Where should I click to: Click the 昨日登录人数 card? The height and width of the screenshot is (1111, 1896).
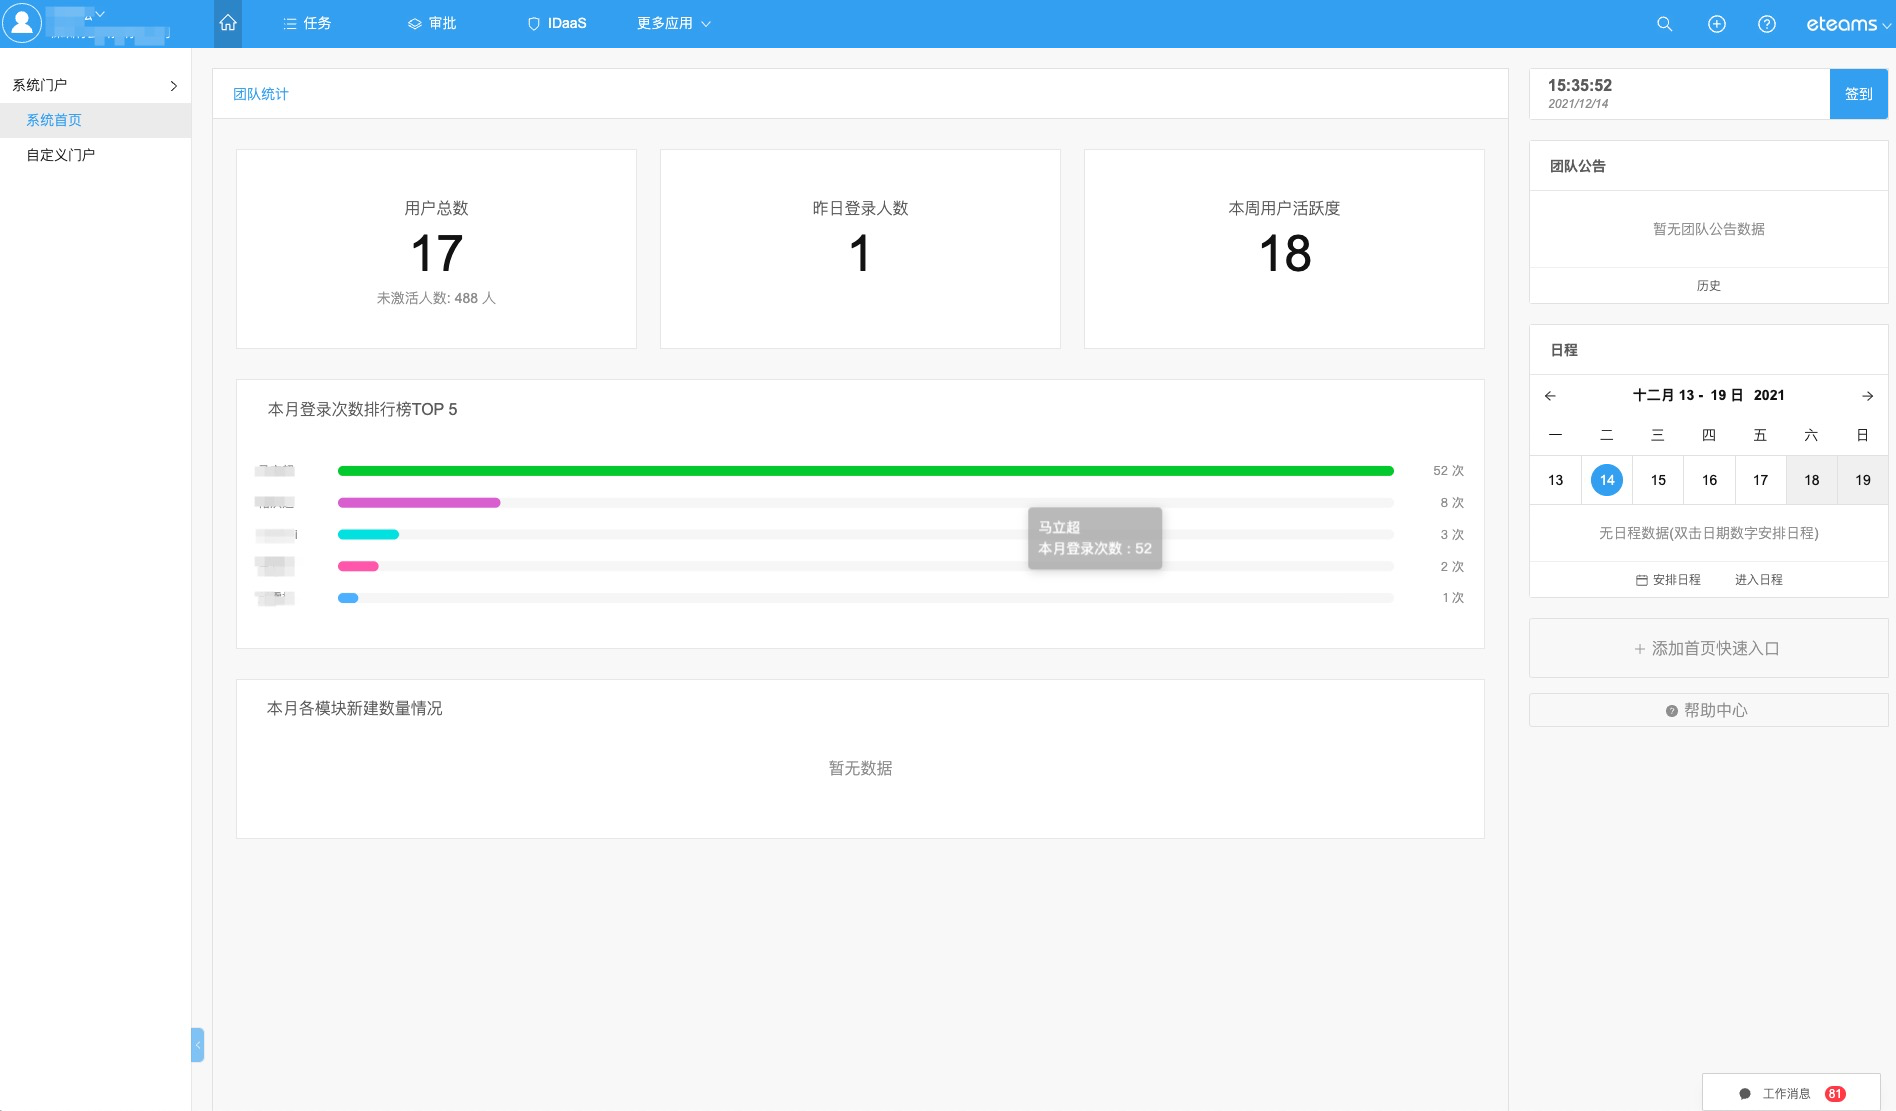point(860,249)
